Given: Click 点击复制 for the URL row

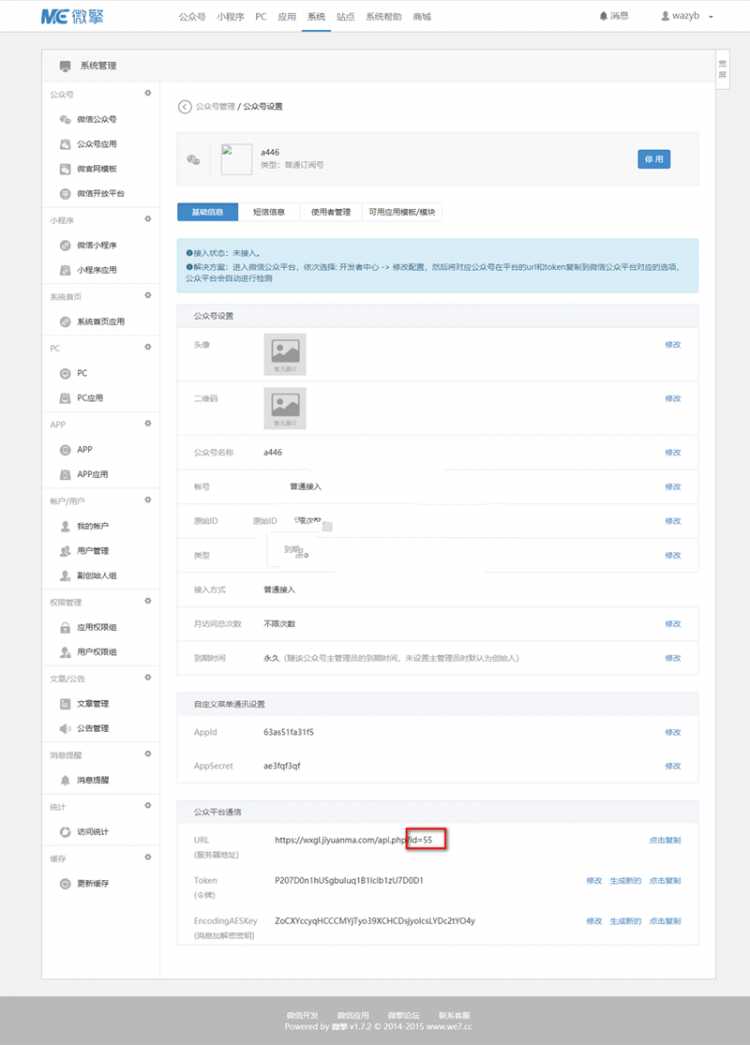Looking at the screenshot, I should click(665, 840).
